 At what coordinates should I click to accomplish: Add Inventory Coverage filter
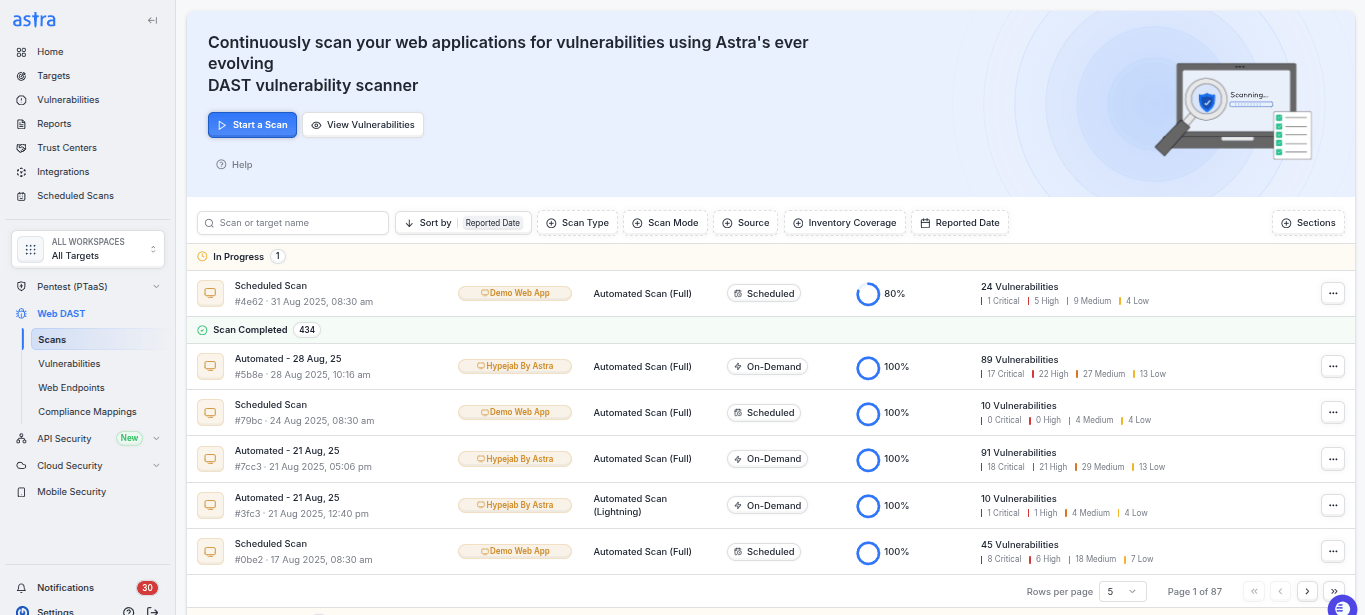point(846,223)
